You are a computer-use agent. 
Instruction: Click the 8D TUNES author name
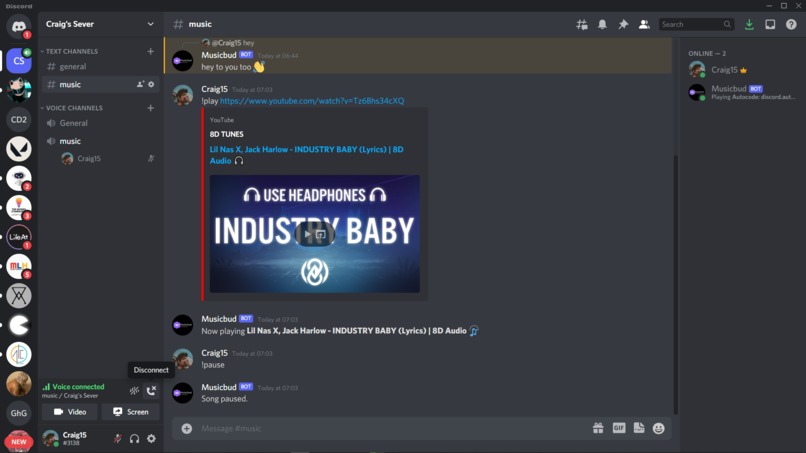[227, 134]
